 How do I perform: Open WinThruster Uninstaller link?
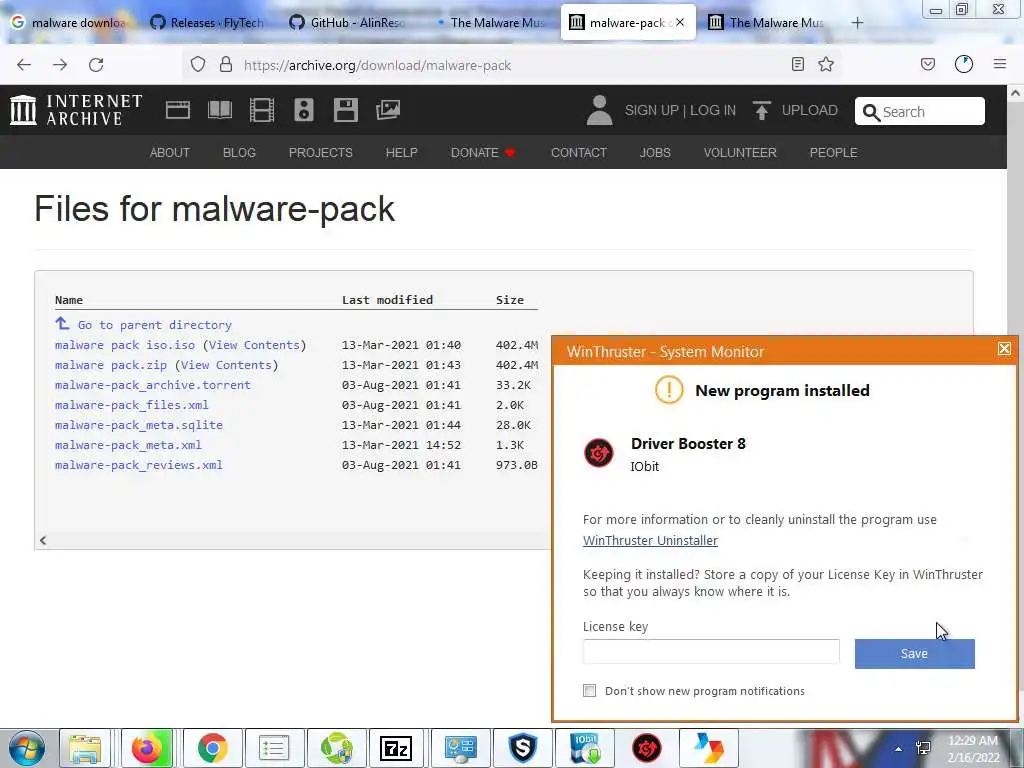point(650,541)
